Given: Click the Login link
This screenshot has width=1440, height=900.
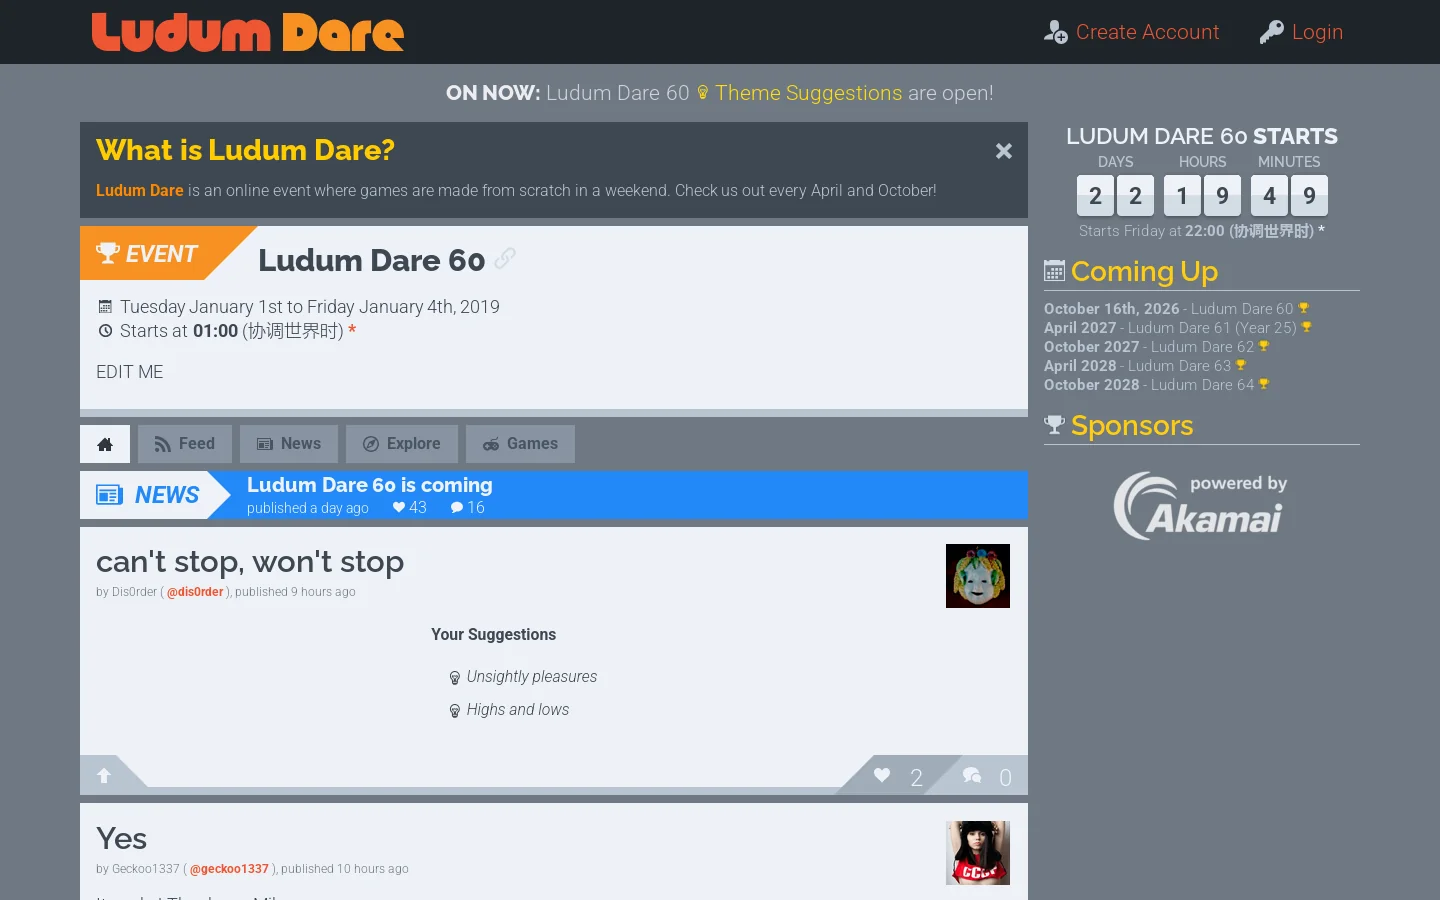Looking at the screenshot, I should [x=1317, y=32].
